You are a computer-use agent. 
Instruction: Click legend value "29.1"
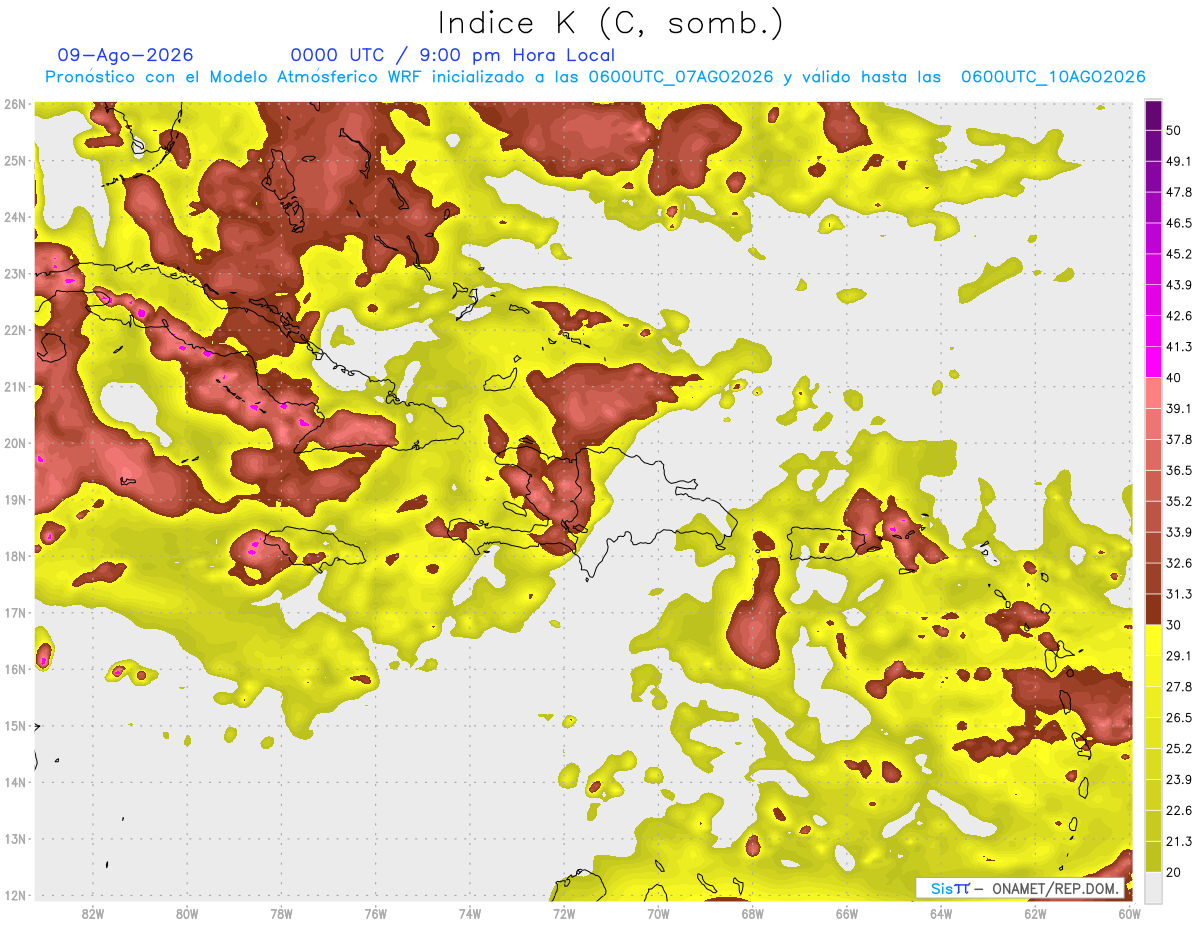pos(1179,655)
